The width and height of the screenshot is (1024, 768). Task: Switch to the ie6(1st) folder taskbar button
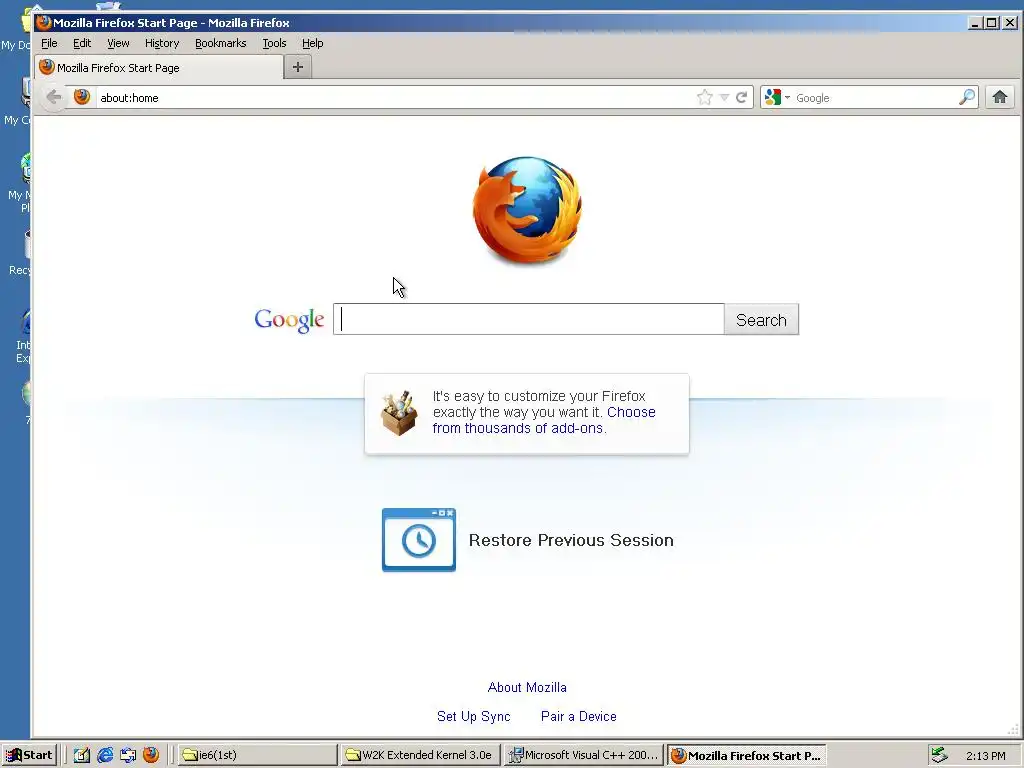(x=257, y=755)
